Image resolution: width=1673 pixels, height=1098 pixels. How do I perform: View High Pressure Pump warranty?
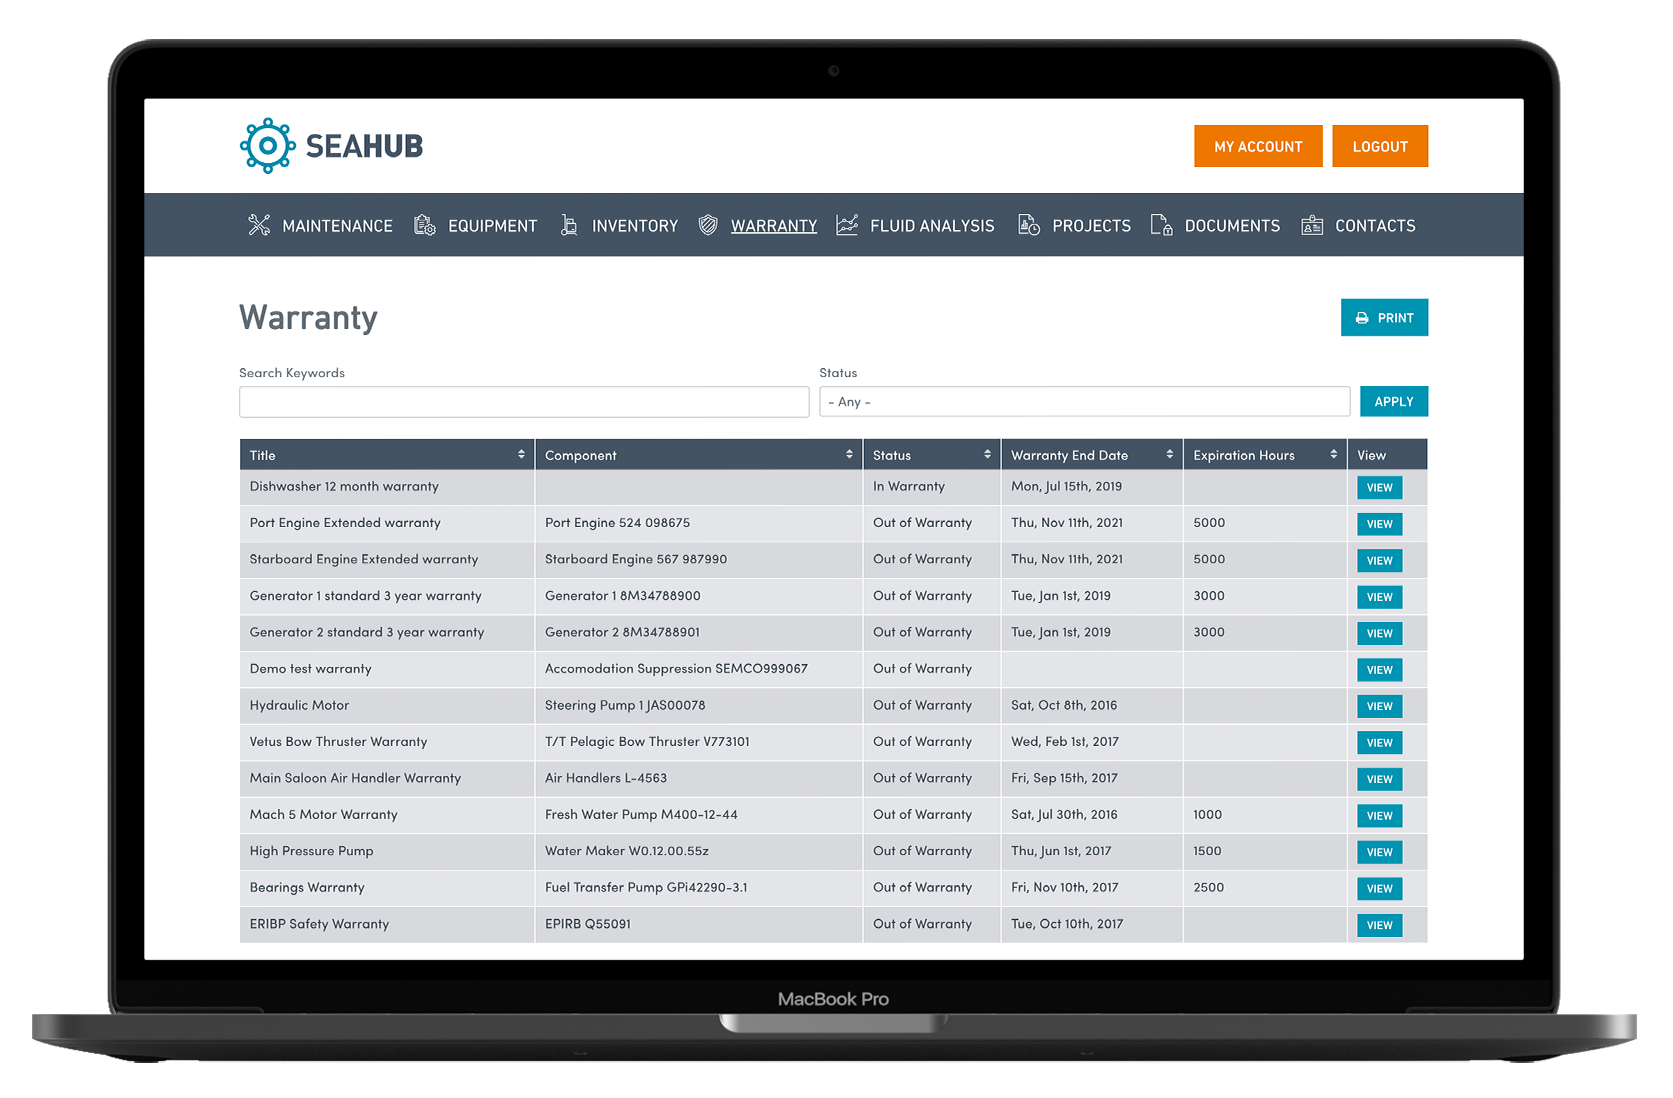pyautogui.click(x=1379, y=852)
